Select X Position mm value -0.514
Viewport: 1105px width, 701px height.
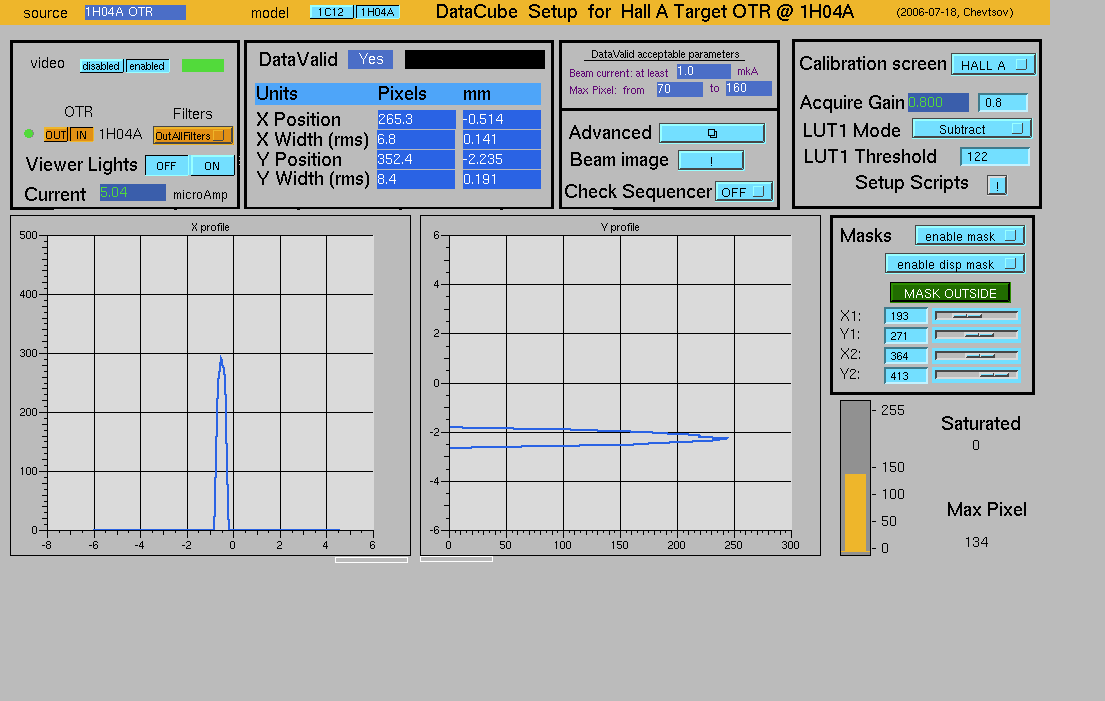coord(501,119)
